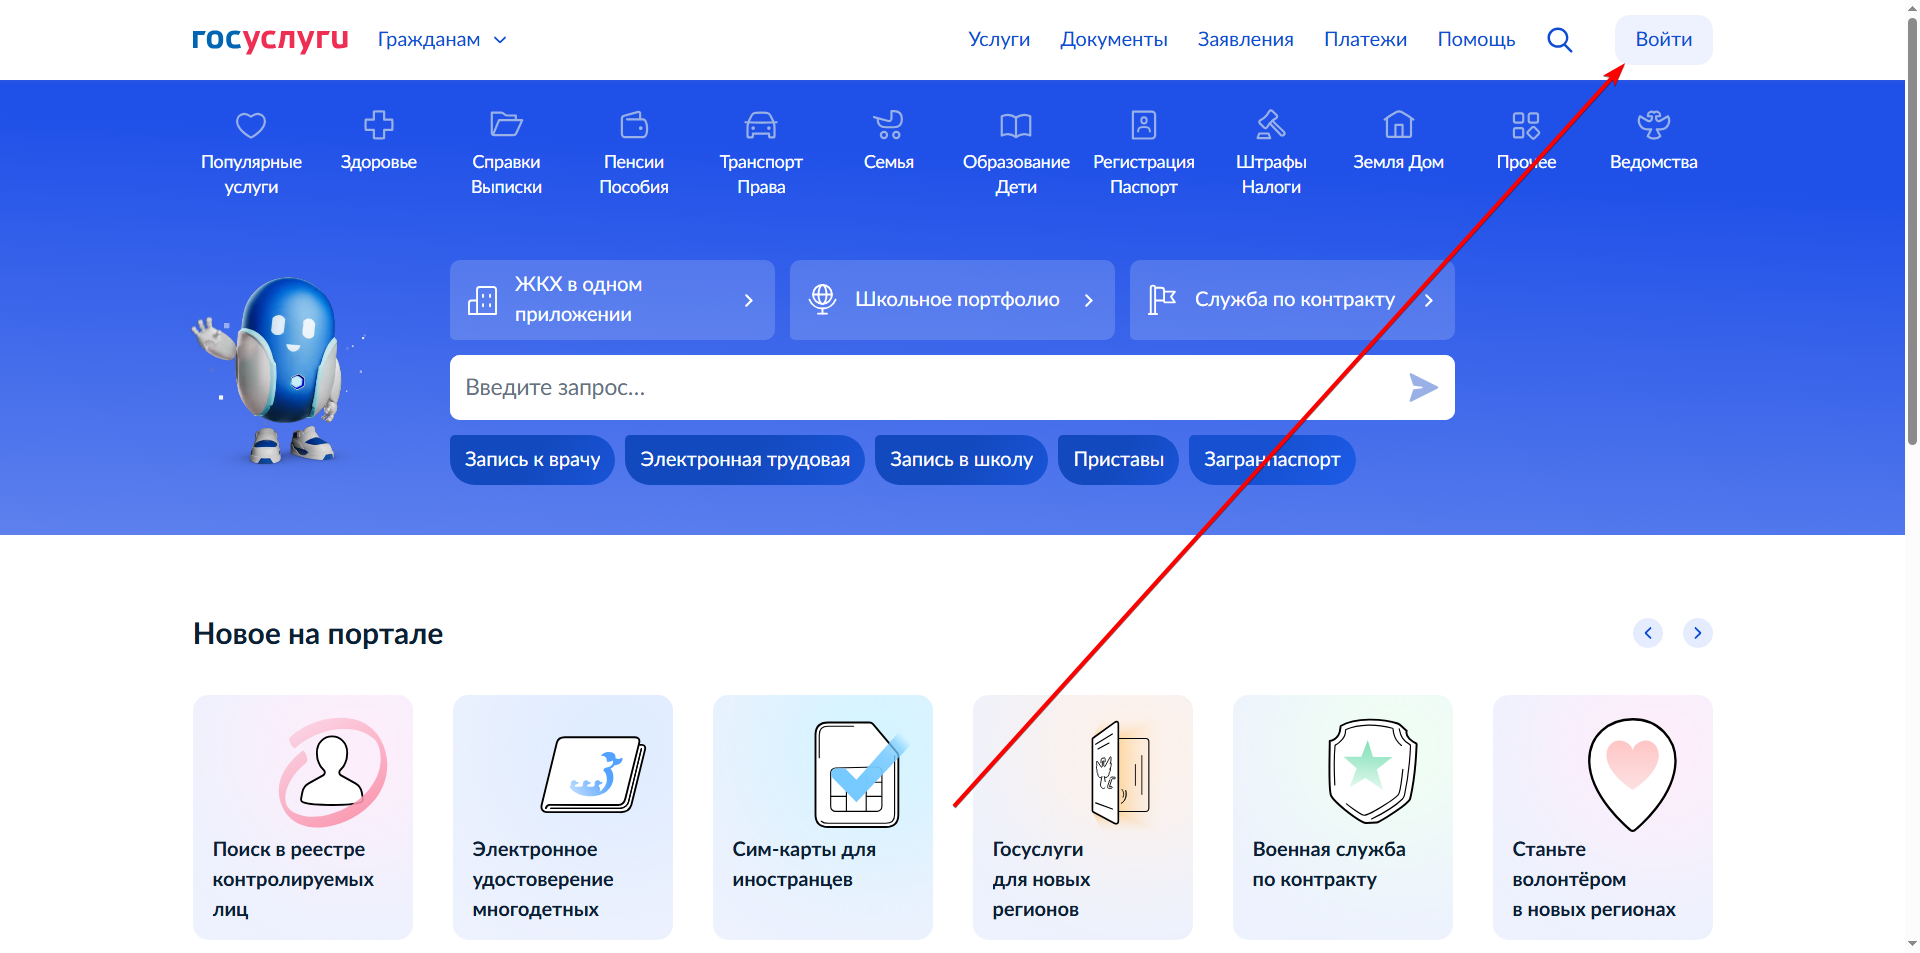Screen dimensions: 1920x953
Task: Click the flag icon on Служба по контракту
Action: pos(1162,299)
